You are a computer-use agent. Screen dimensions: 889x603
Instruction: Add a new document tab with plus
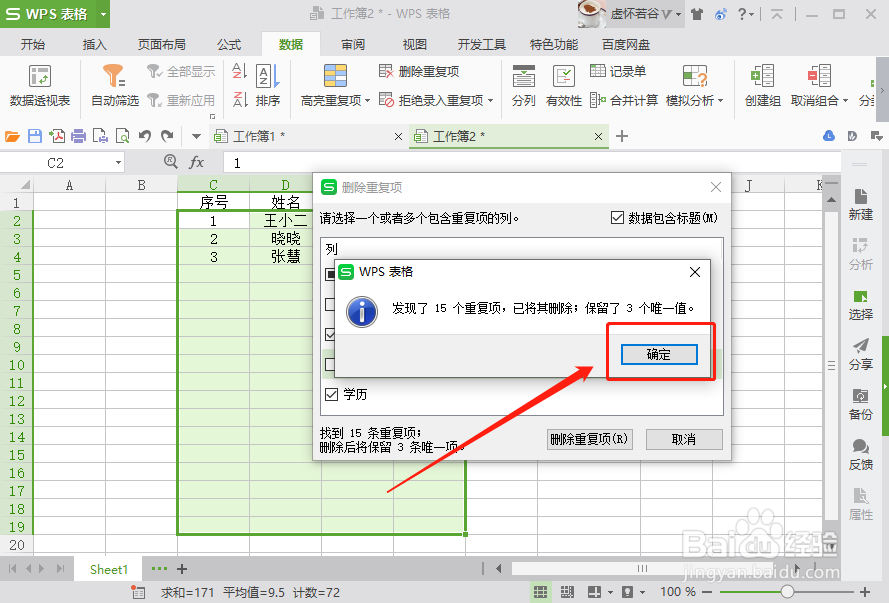(622, 136)
